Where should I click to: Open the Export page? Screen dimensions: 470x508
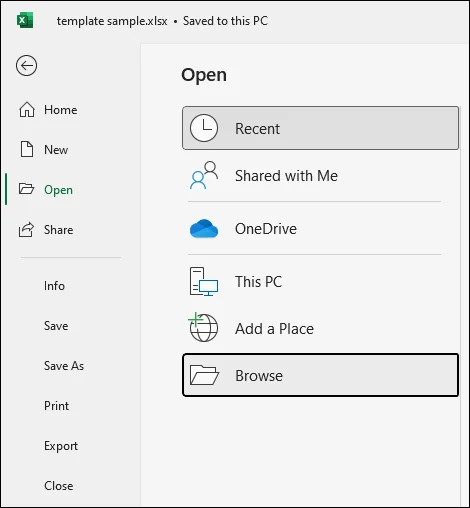[x=61, y=446]
